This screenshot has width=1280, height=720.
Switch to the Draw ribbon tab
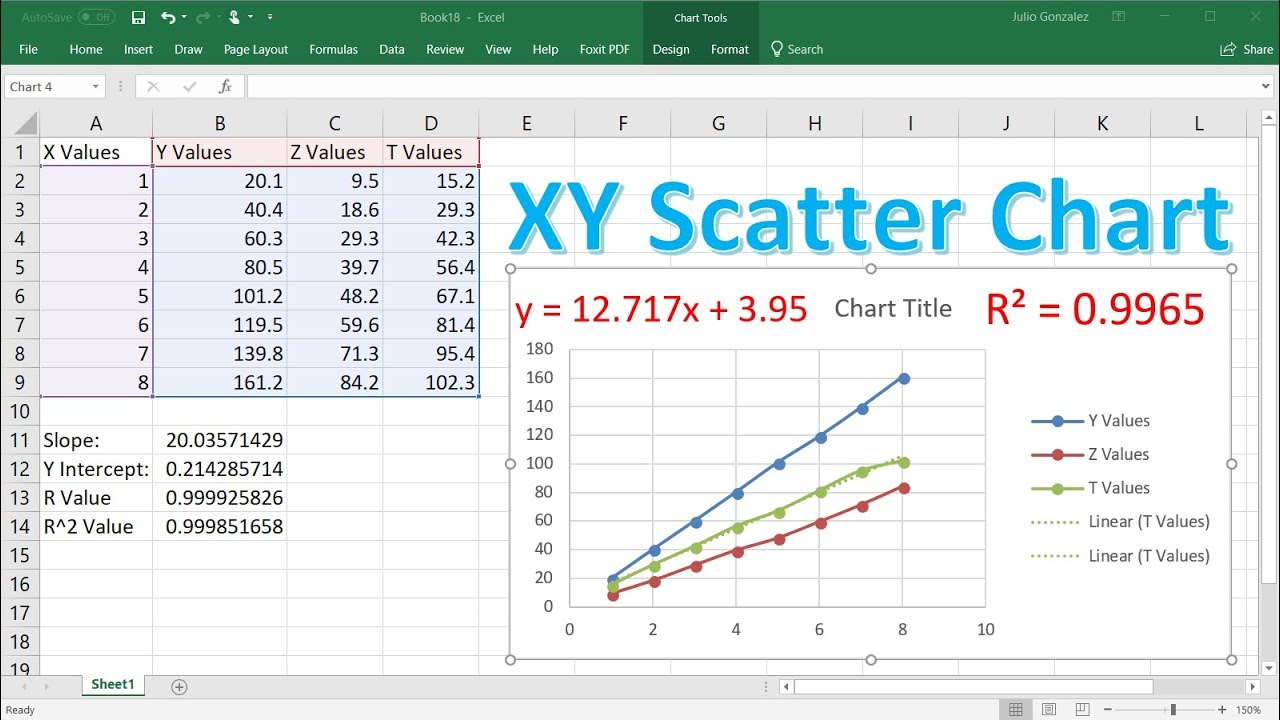point(188,49)
